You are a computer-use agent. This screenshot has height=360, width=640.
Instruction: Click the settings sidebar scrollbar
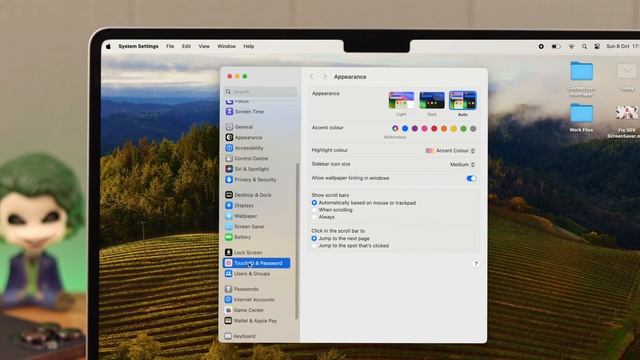[x=297, y=241]
